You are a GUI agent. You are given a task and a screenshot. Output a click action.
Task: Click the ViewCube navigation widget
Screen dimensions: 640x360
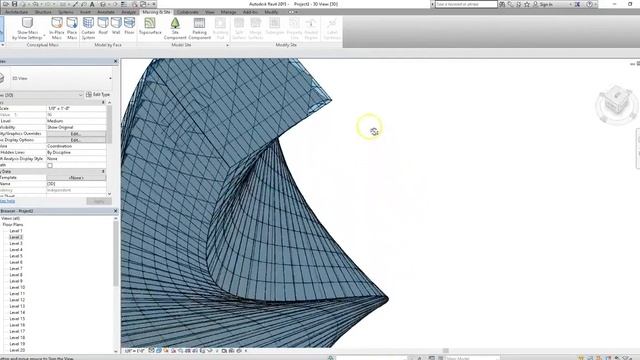616,104
